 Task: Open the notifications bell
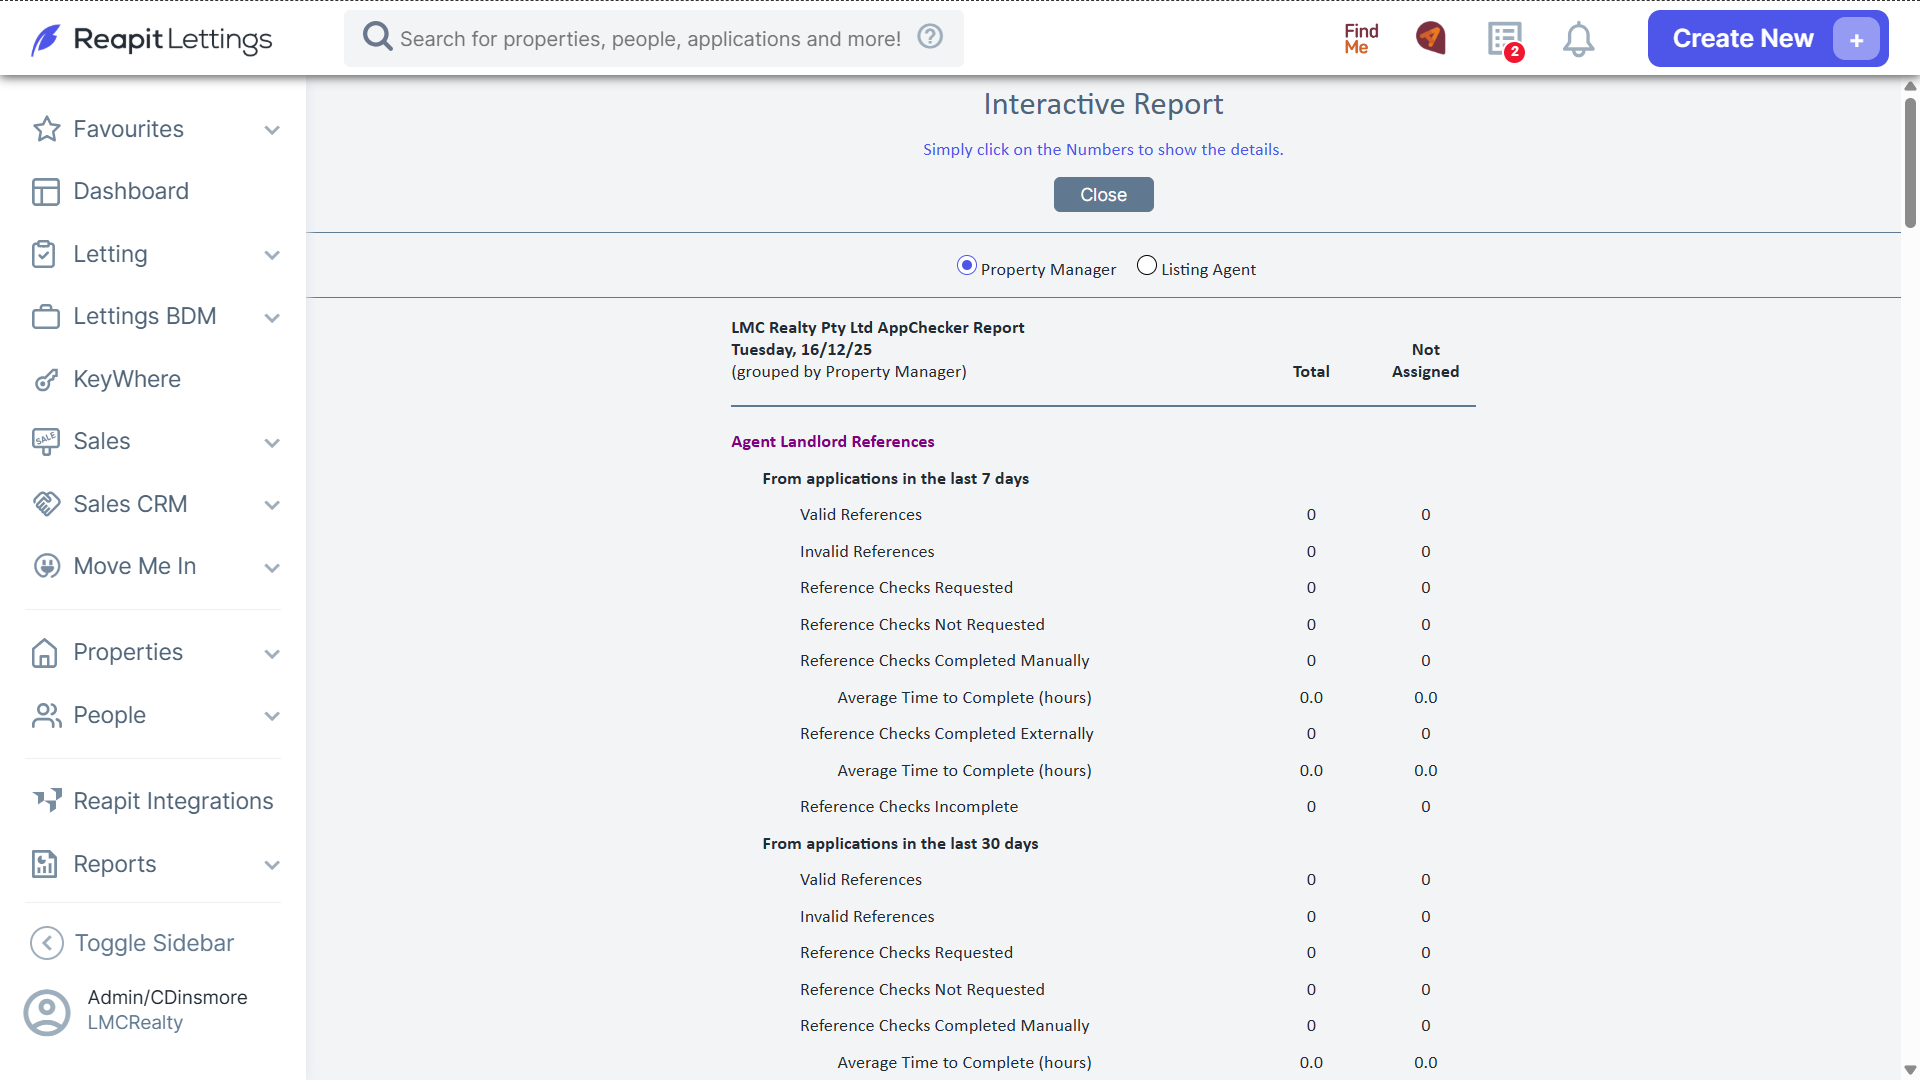pos(1578,40)
